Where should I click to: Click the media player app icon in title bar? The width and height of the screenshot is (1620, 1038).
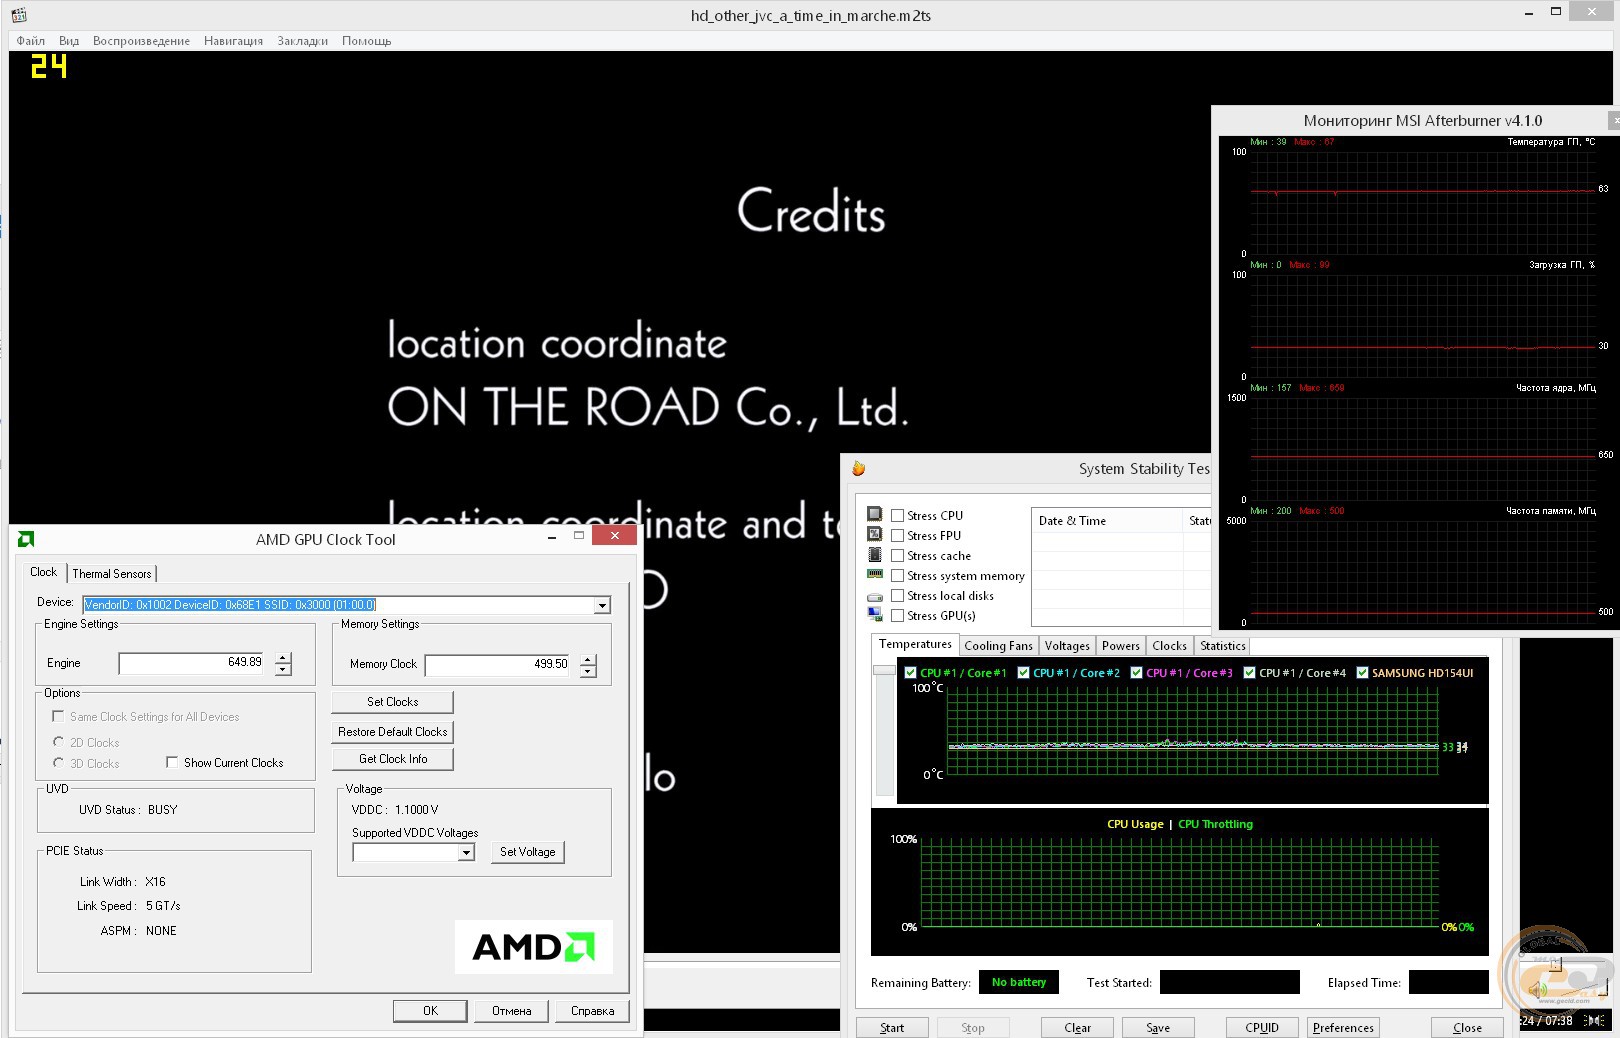[x=18, y=15]
